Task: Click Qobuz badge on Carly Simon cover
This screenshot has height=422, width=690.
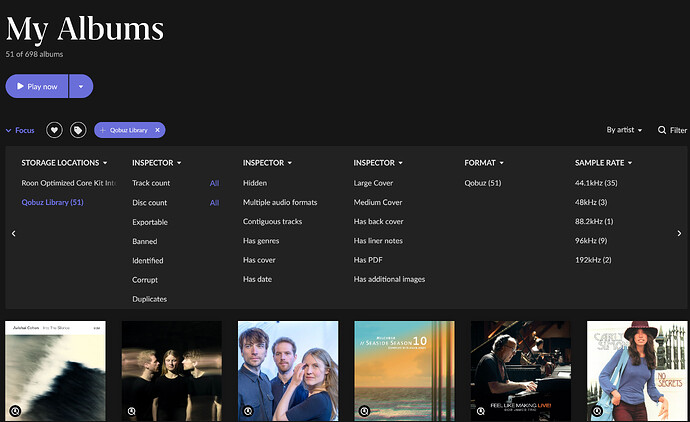Action: [597, 411]
